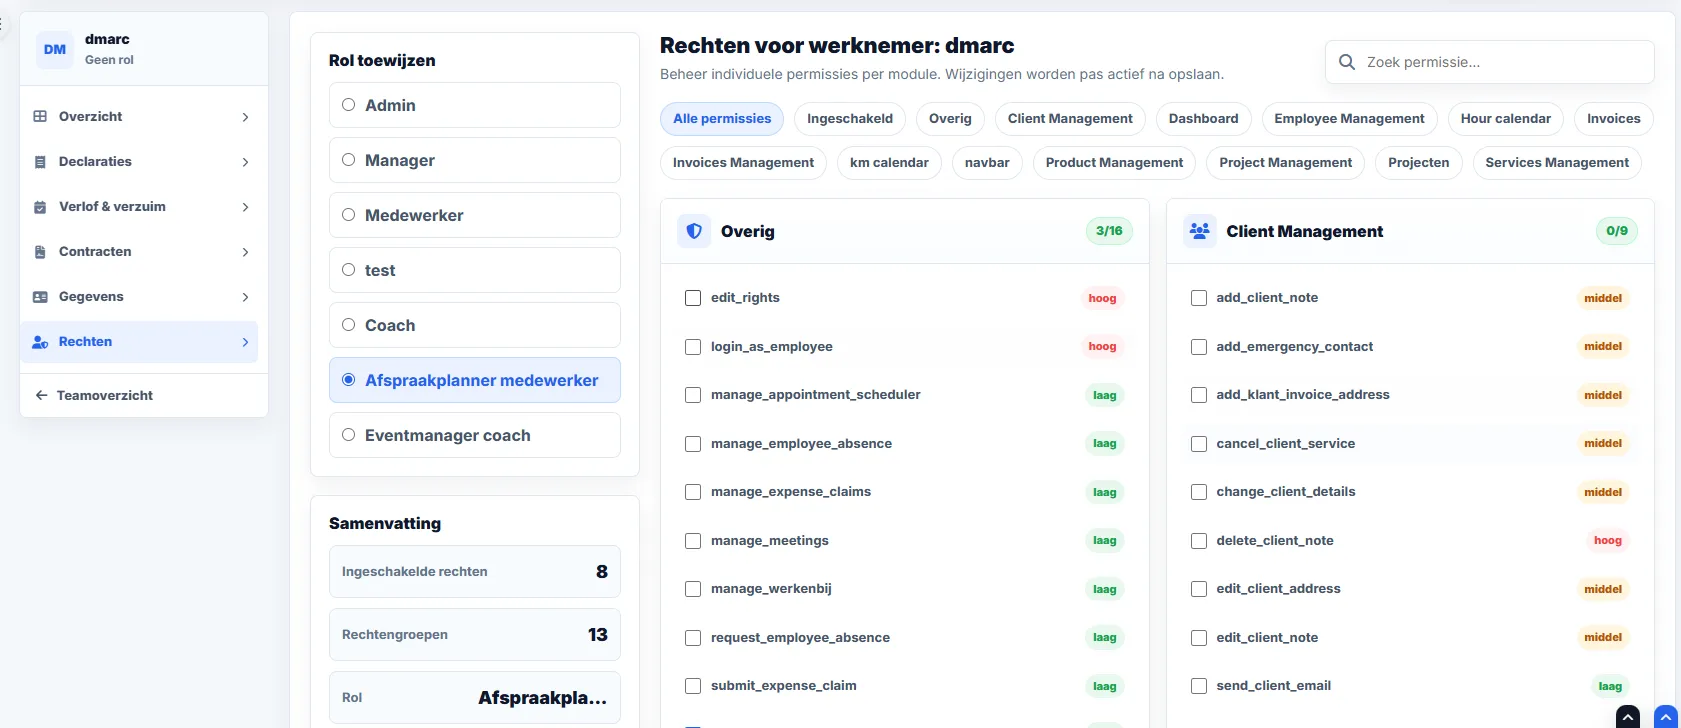Enable the edit_rights checkbox

(x=693, y=298)
